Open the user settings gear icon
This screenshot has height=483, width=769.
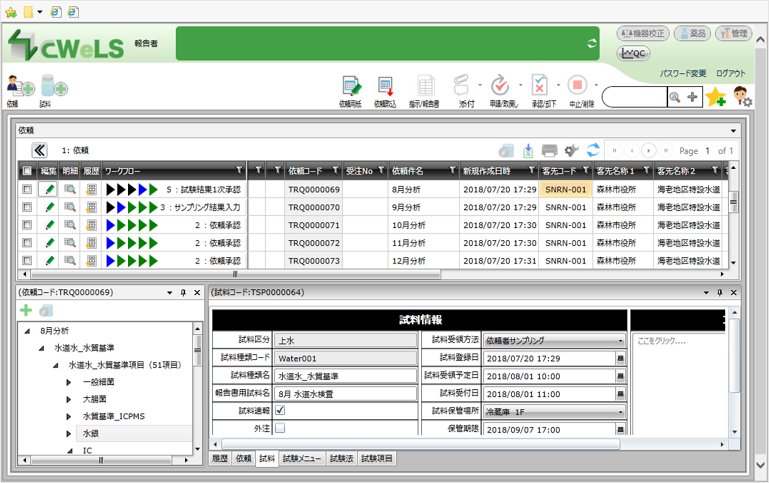(742, 96)
